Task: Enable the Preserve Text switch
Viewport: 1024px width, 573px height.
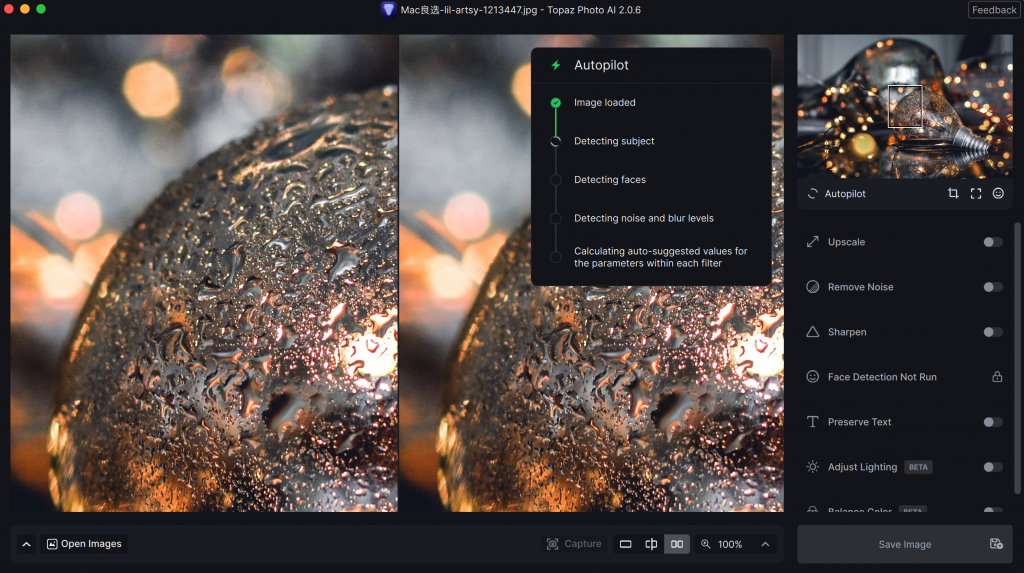Action: coord(993,422)
